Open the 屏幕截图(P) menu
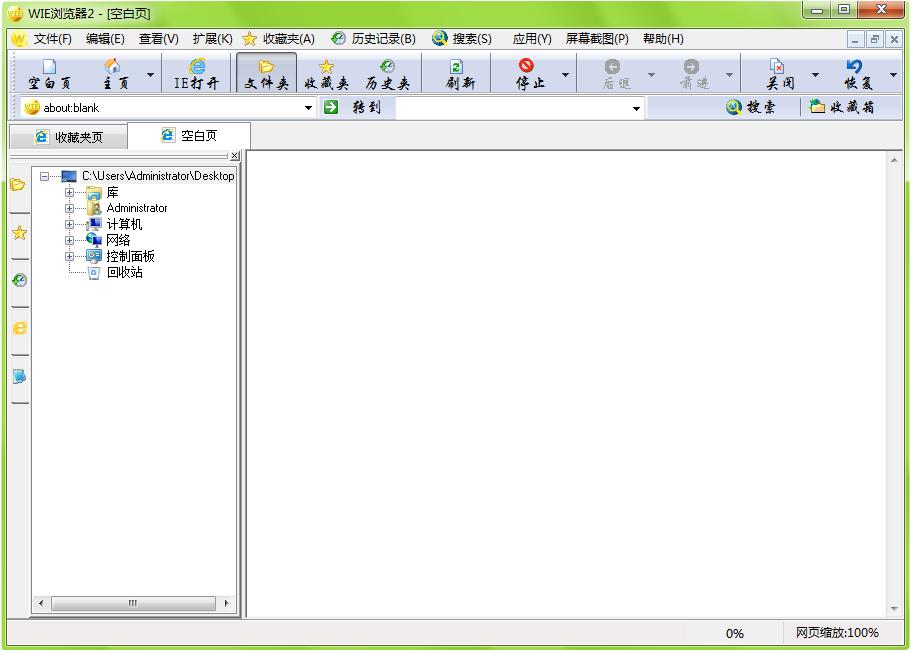This screenshot has width=911, height=652. [597, 39]
